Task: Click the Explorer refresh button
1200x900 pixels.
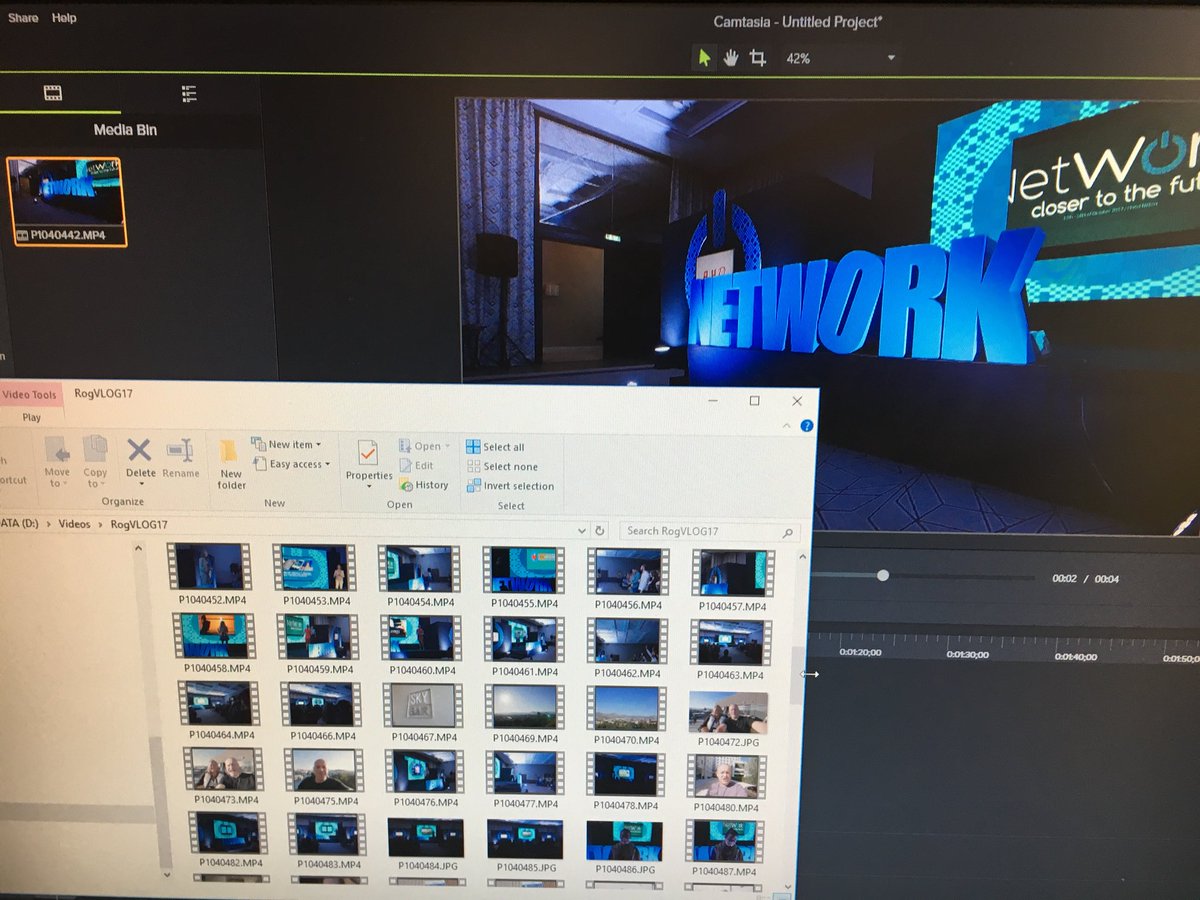Action: (600, 531)
